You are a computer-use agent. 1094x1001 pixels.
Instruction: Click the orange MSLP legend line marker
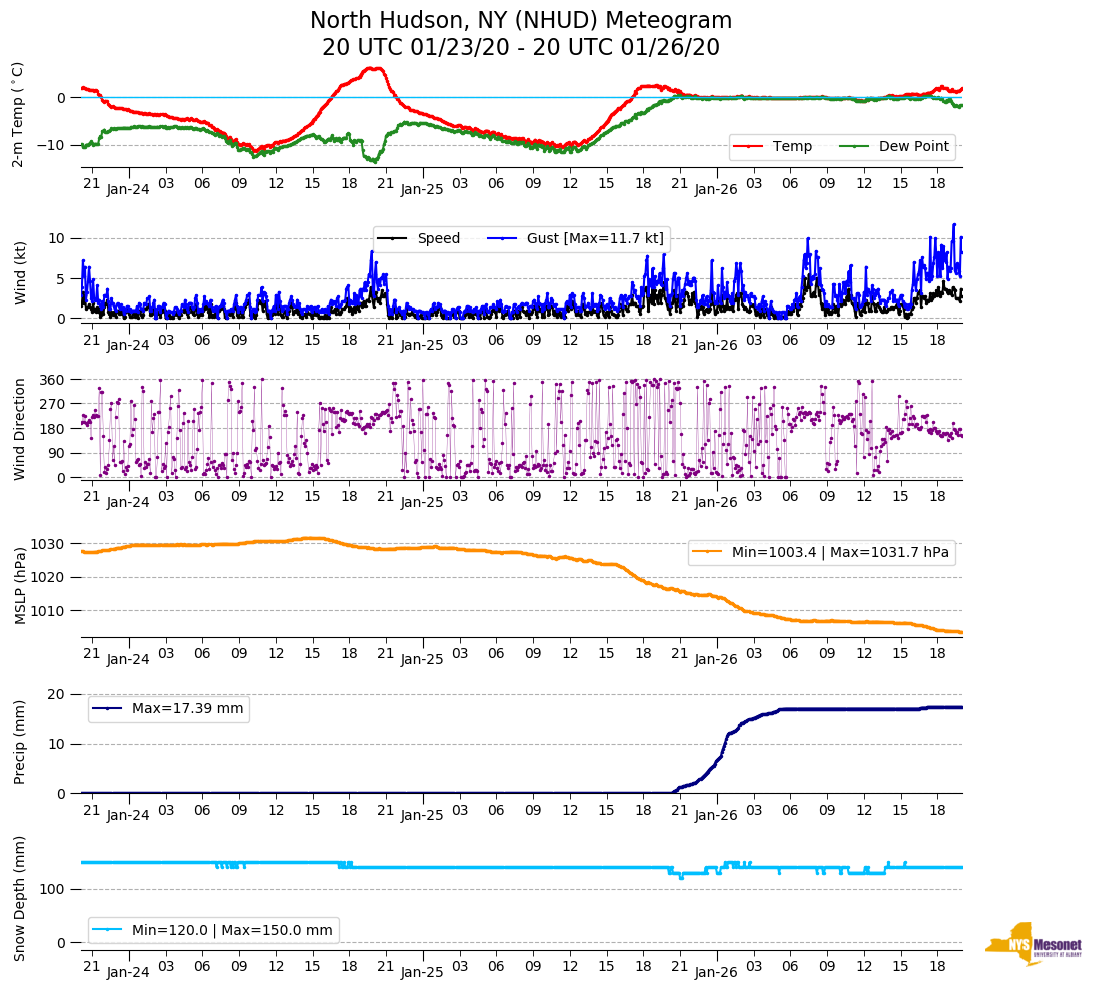pyautogui.click(x=708, y=552)
